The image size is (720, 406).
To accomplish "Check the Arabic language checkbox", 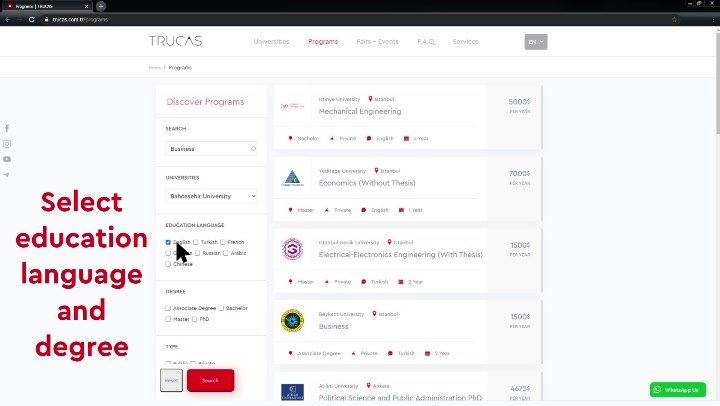I will (225, 253).
